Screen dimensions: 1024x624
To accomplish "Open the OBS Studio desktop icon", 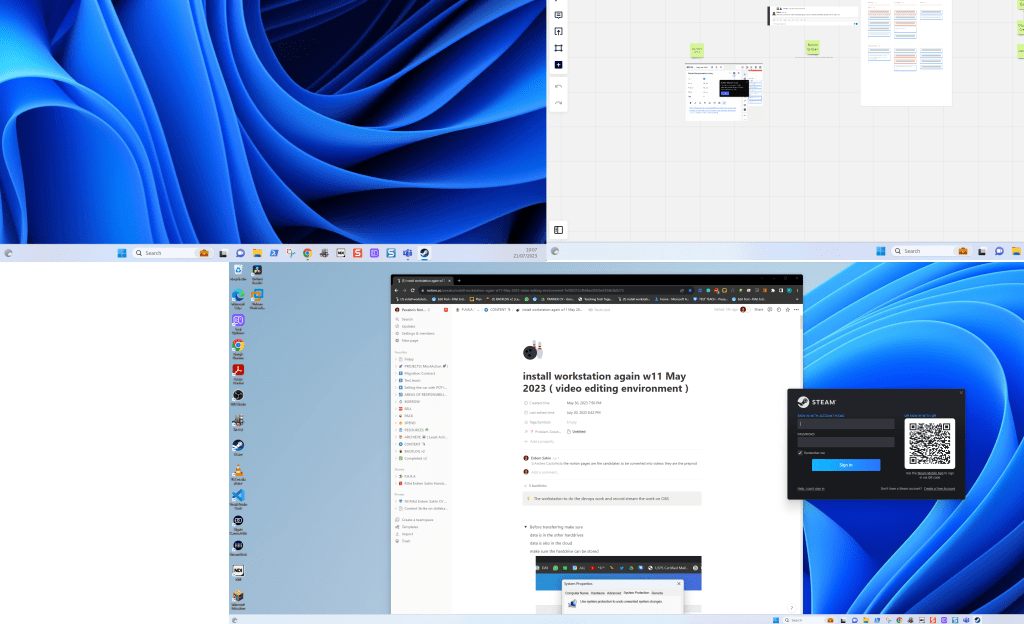I will (238, 398).
